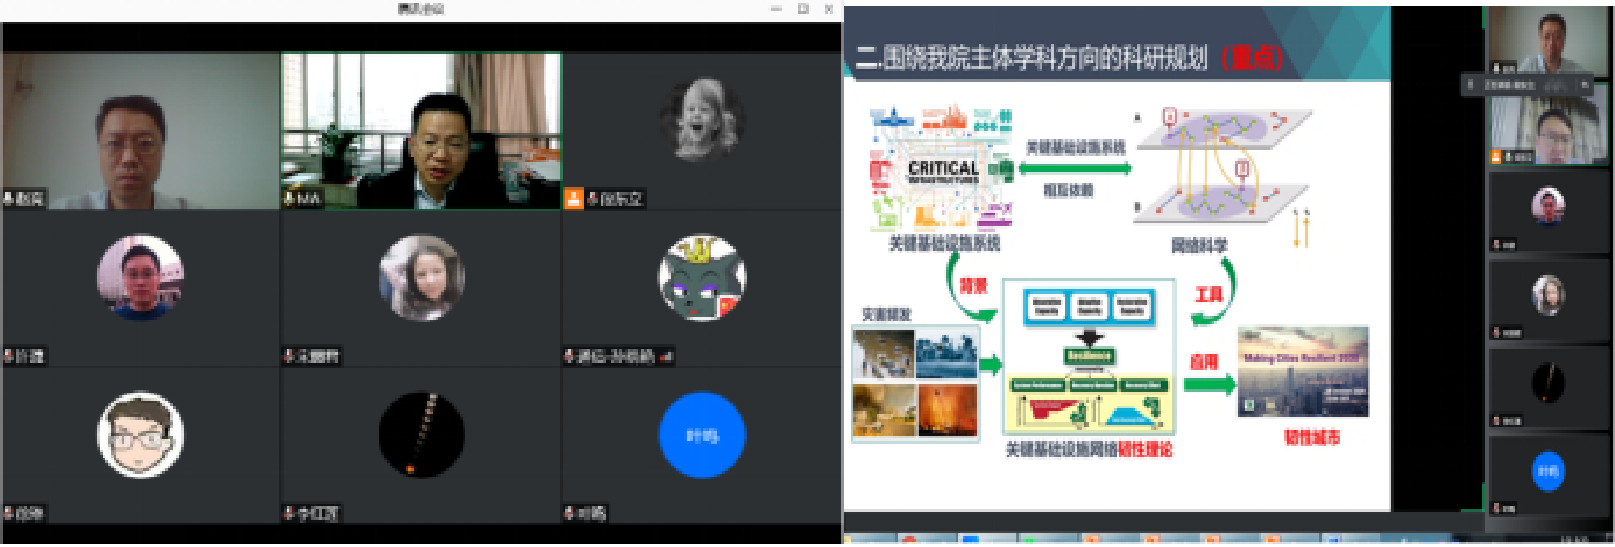1615x547 pixels.
Task: Click the CRITICAL infrastructure image on the slide
Action: pyautogui.click(x=943, y=168)
